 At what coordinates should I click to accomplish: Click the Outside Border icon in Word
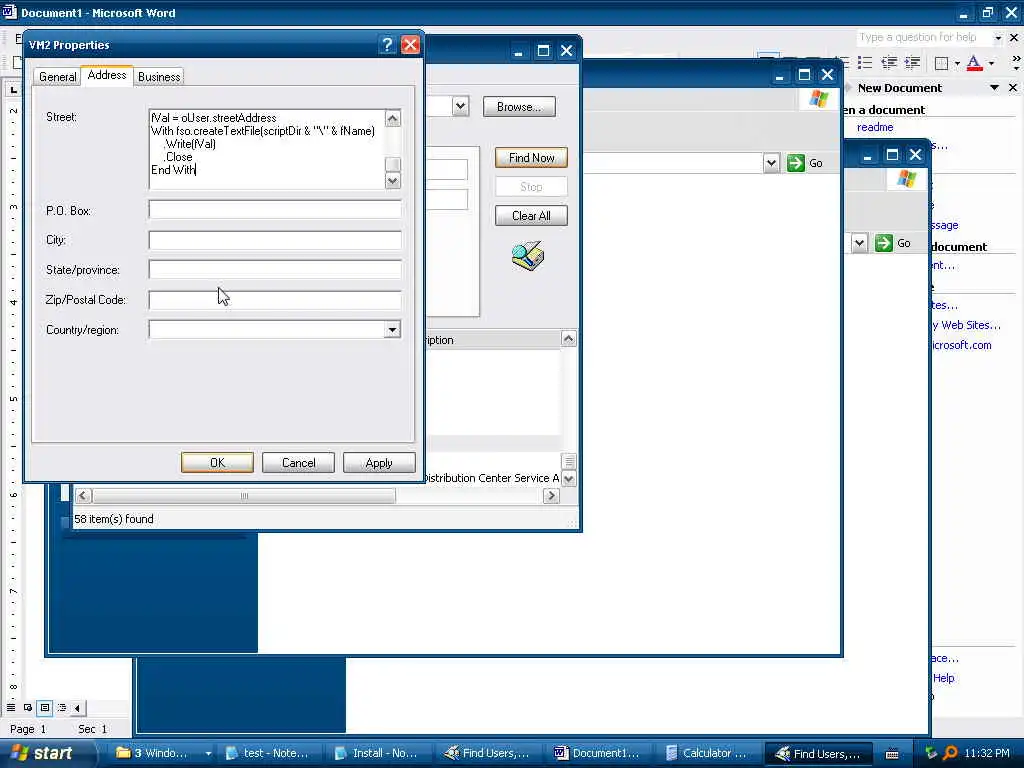click(x=941, y=63)
